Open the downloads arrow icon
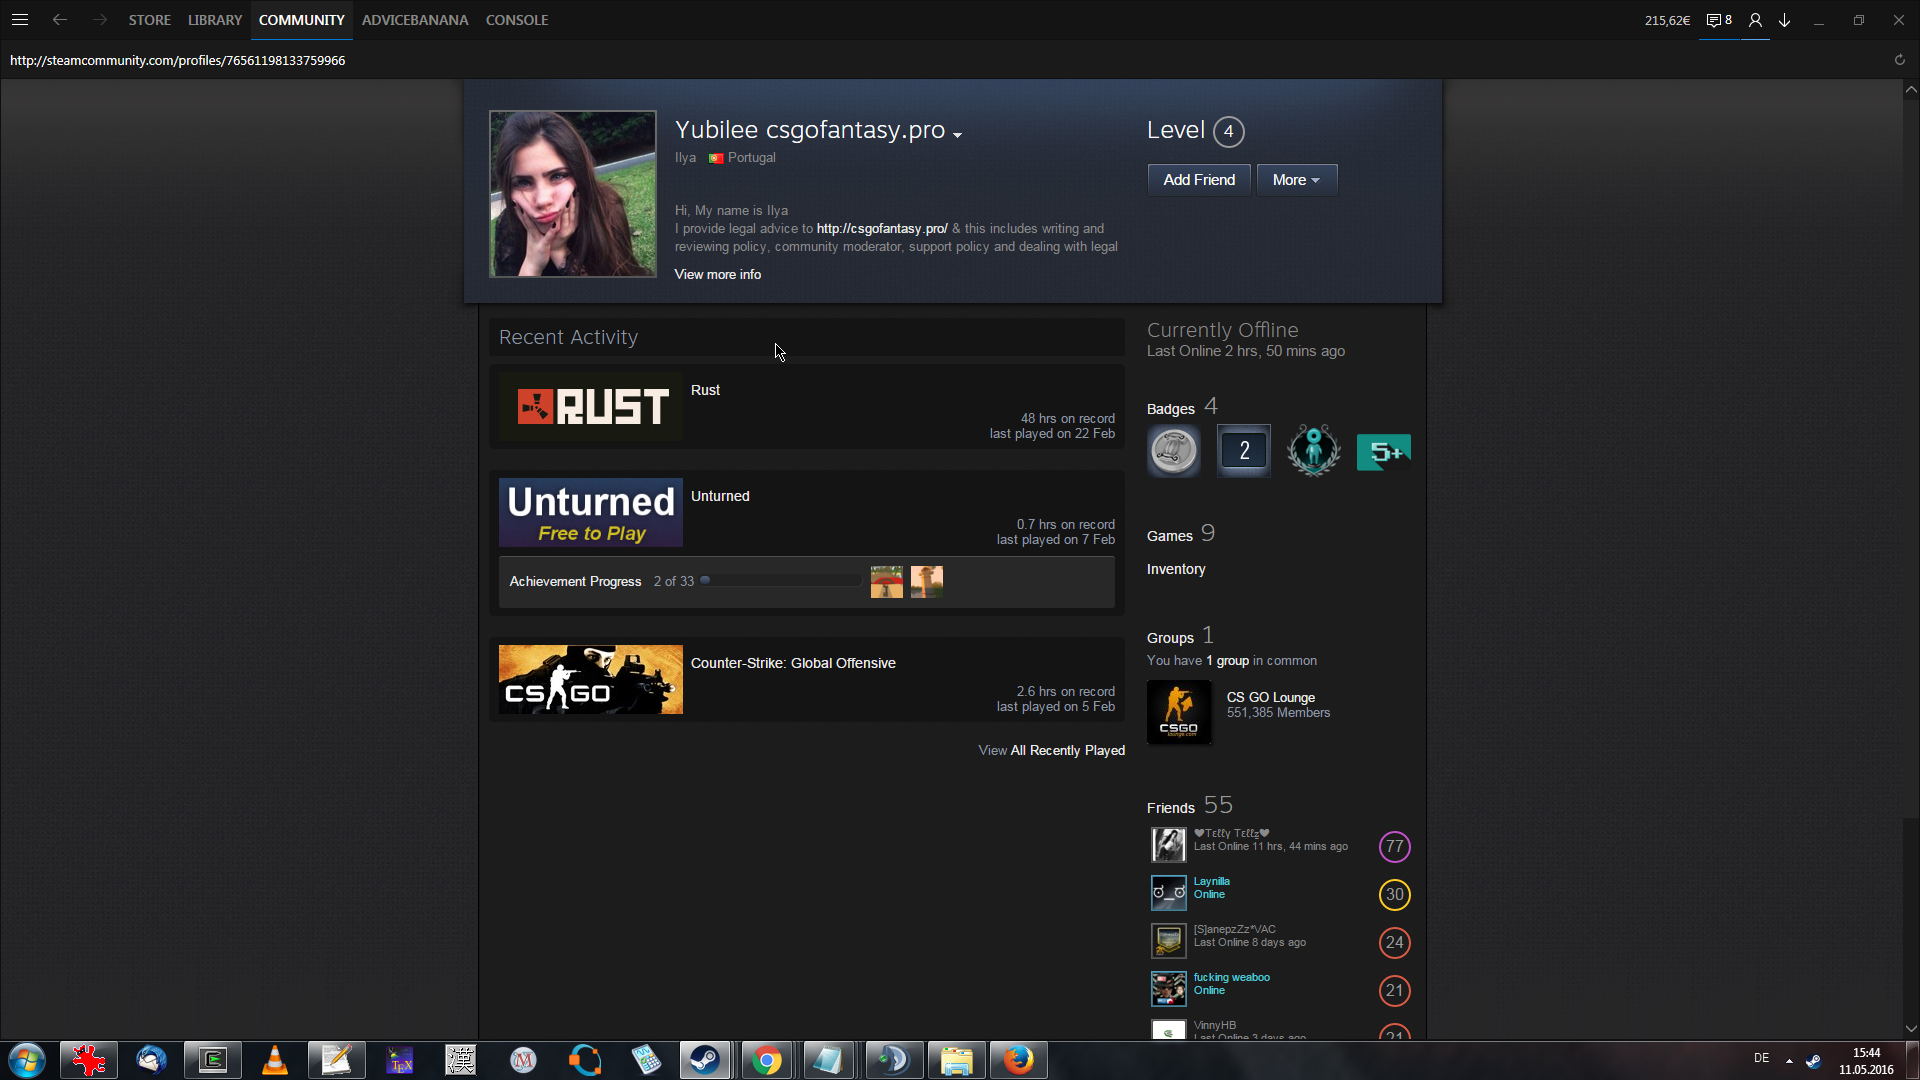The height and width of the screenshot is (1080, 1920). pos(1784,20)
